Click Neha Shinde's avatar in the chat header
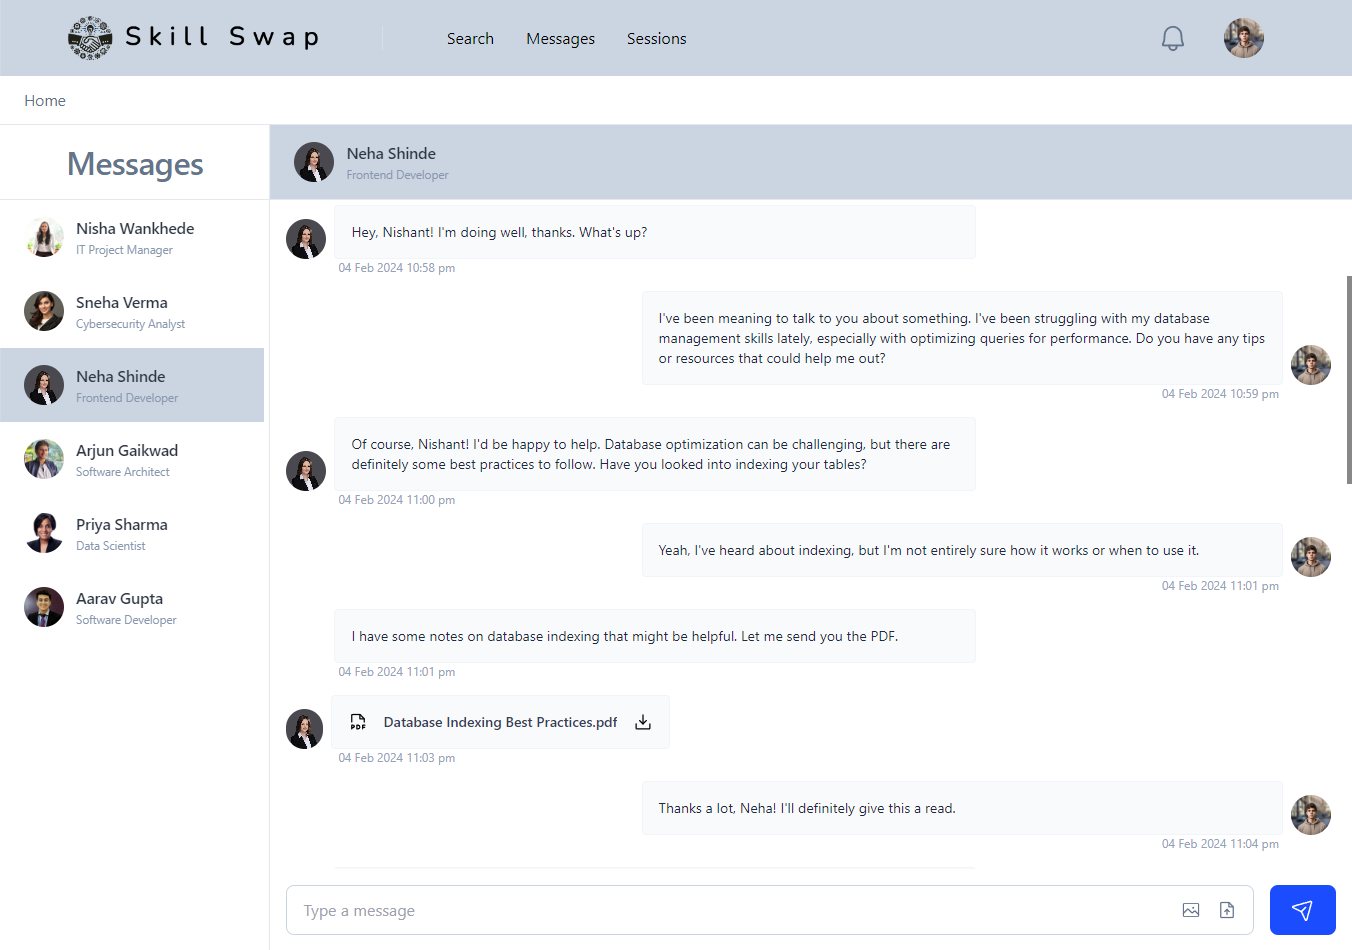 (x=314, y=161)
